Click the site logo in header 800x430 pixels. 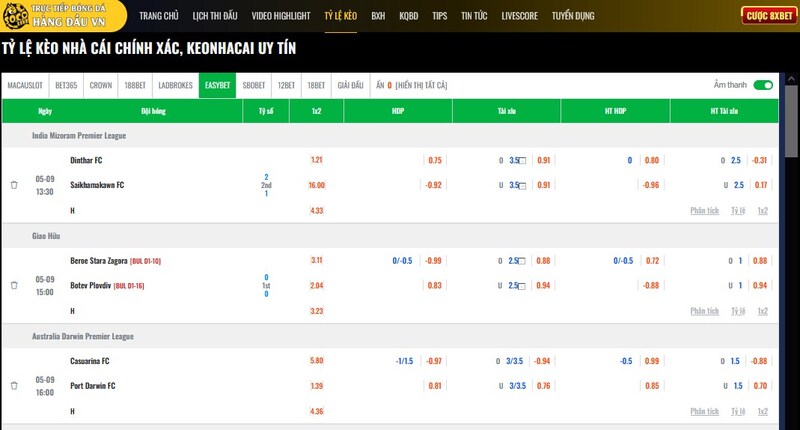pos(62,16)
